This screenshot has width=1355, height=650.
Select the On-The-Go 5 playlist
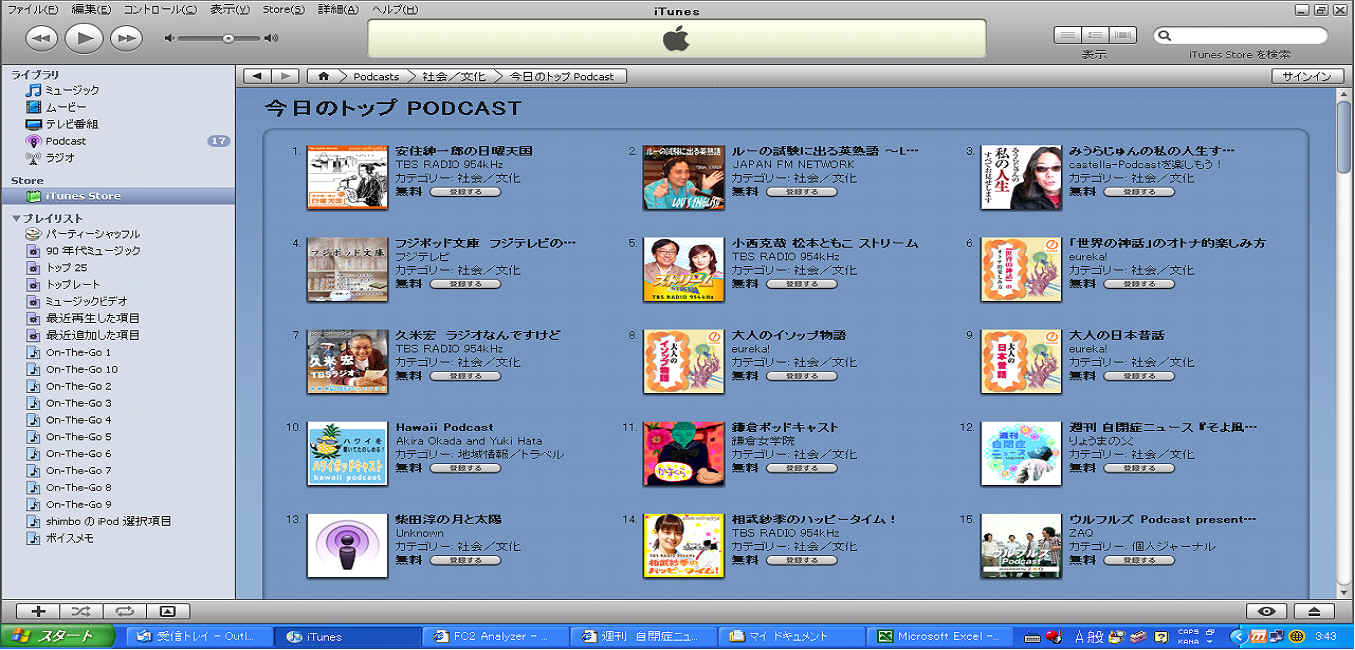[78, 437]
